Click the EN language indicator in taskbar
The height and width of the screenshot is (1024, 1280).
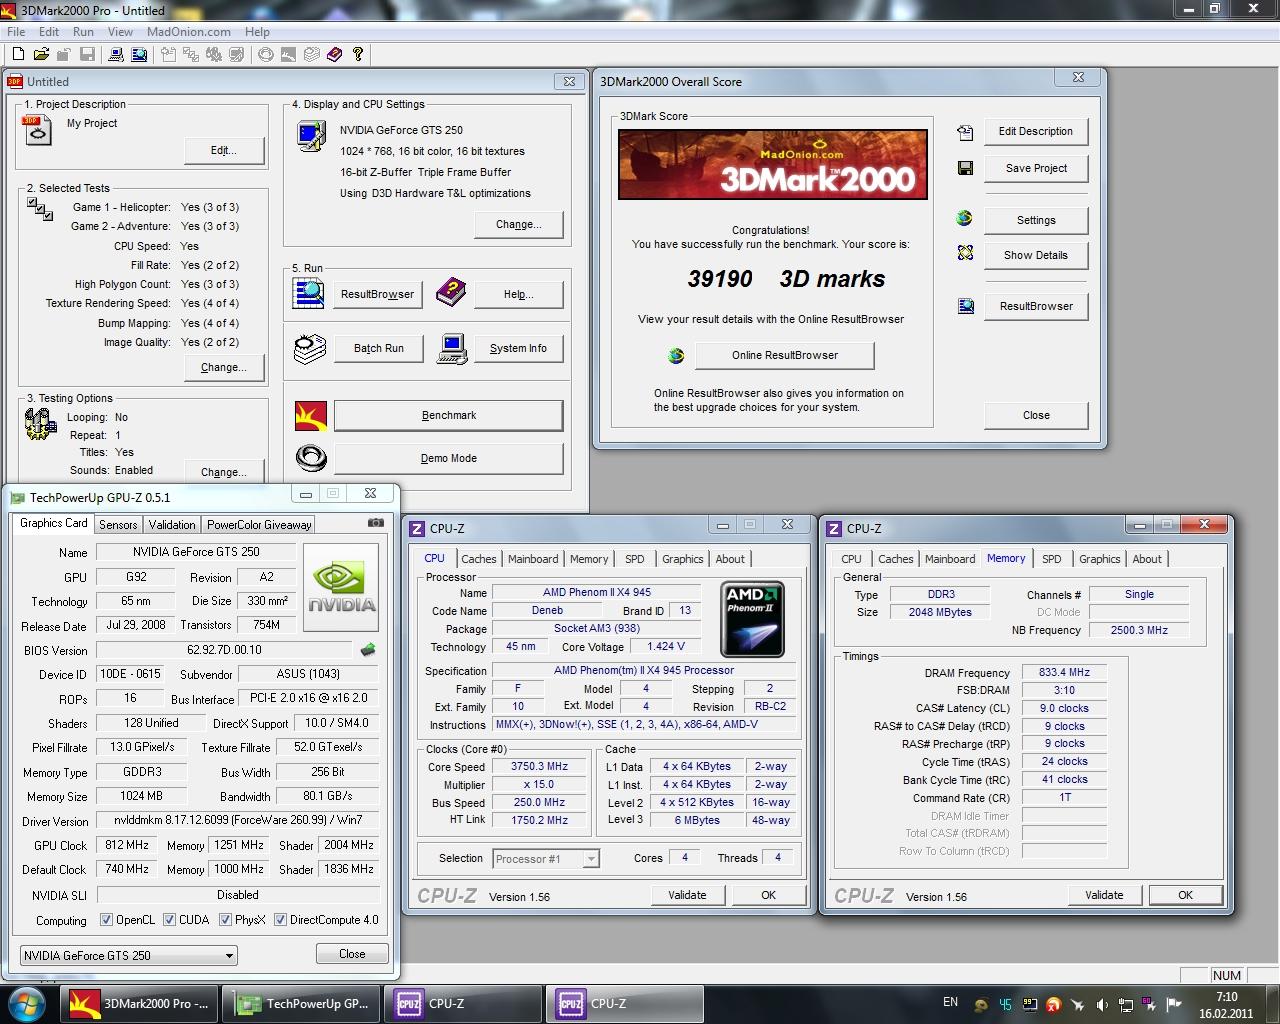tap(950, 1002)
